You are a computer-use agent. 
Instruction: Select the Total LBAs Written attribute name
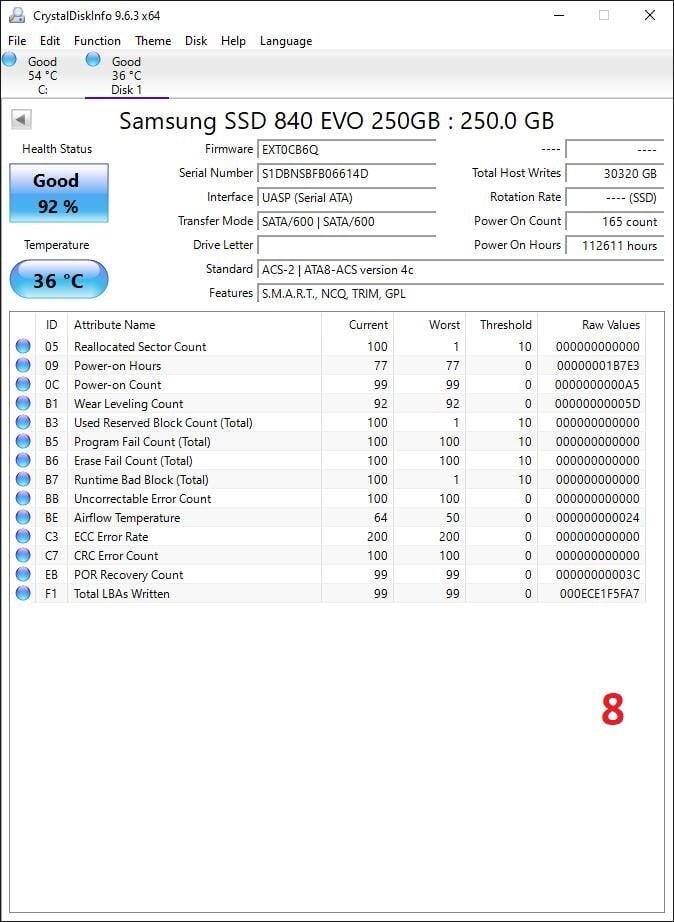point(121,593)
